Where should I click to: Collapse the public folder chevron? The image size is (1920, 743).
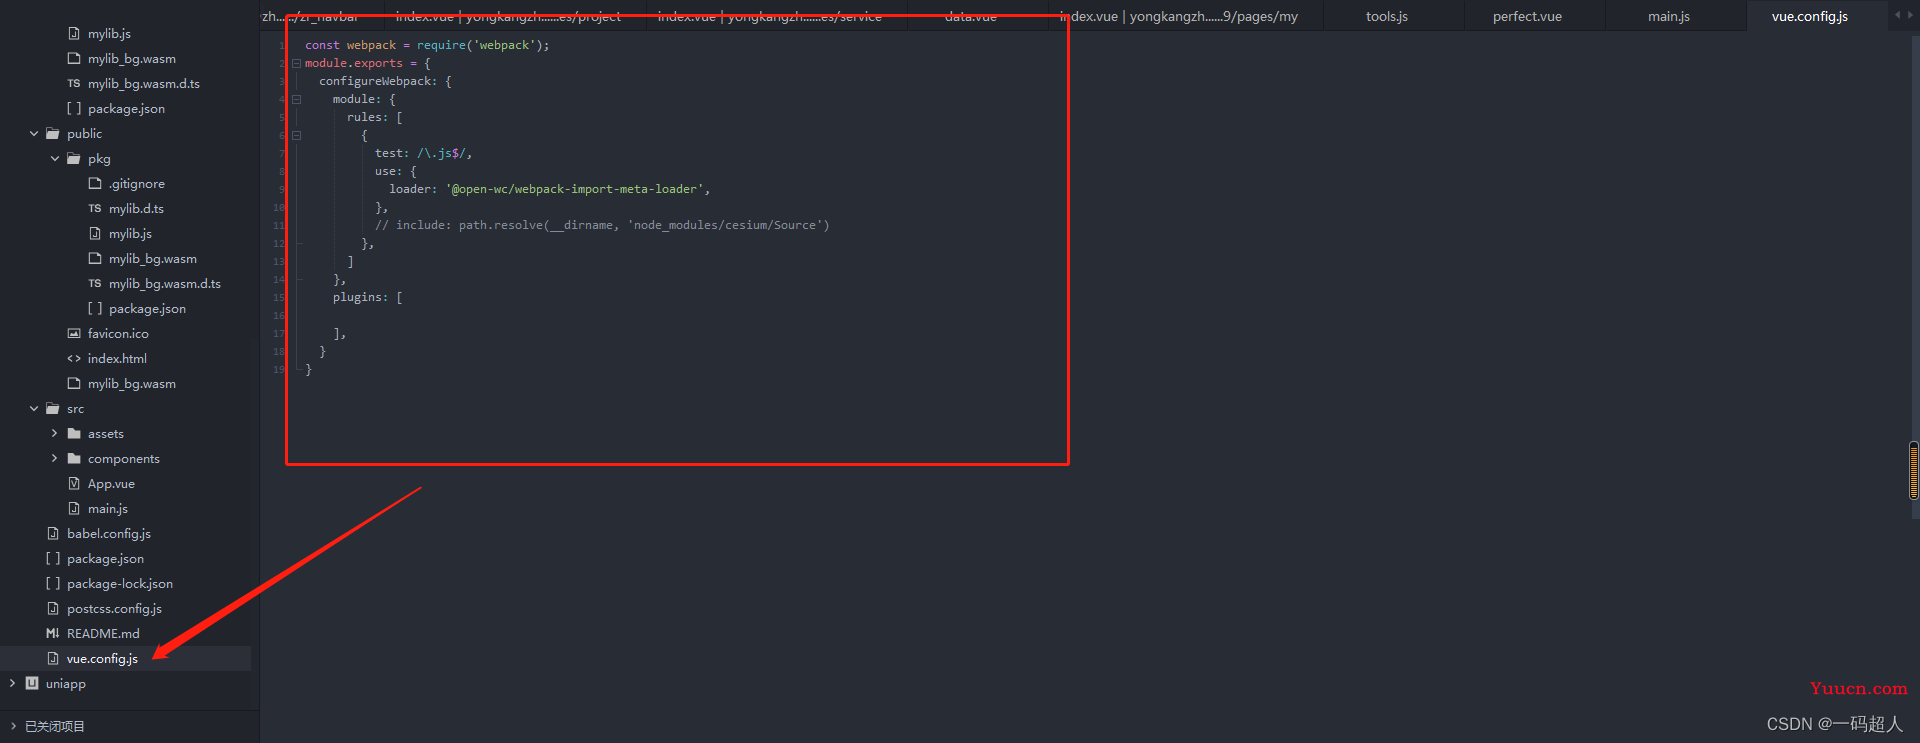point(34,134)
